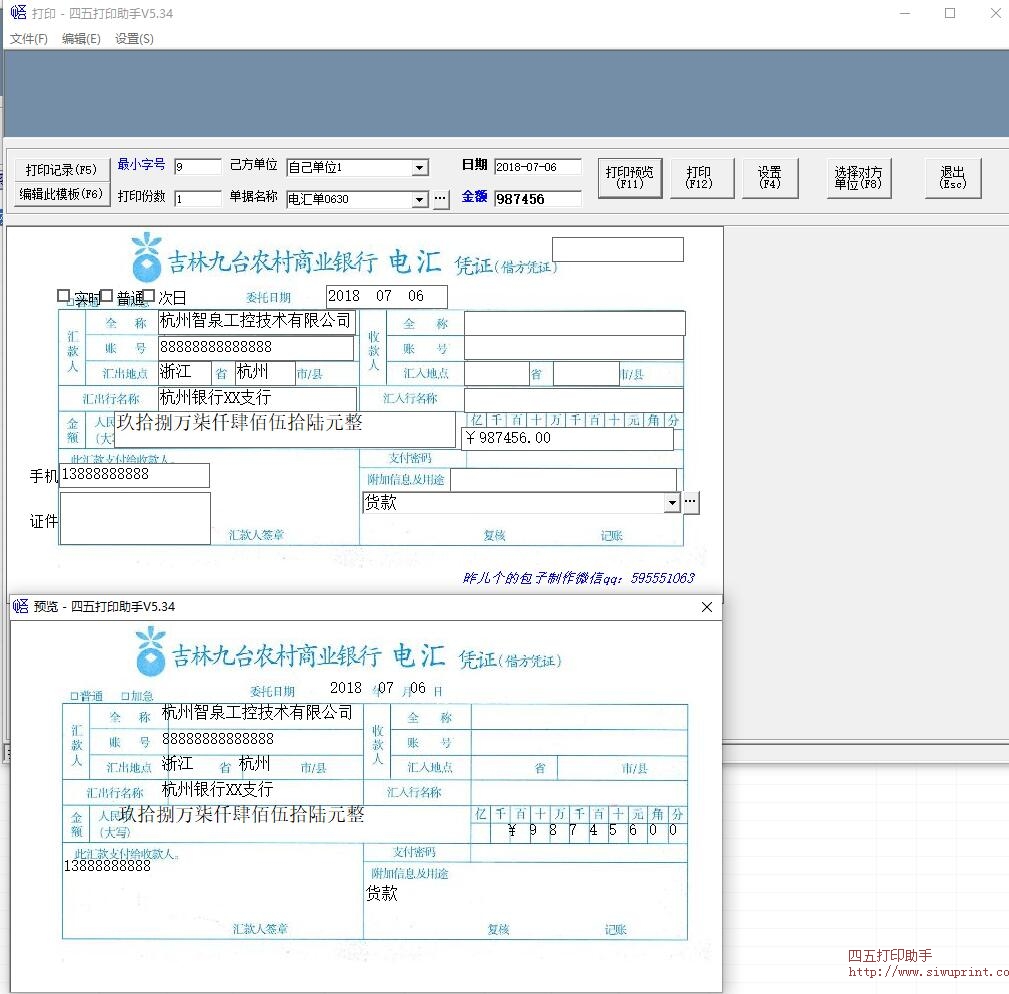Open the 设置(S) menu
The image size is (1009, 994).
(x=134, y=39)
